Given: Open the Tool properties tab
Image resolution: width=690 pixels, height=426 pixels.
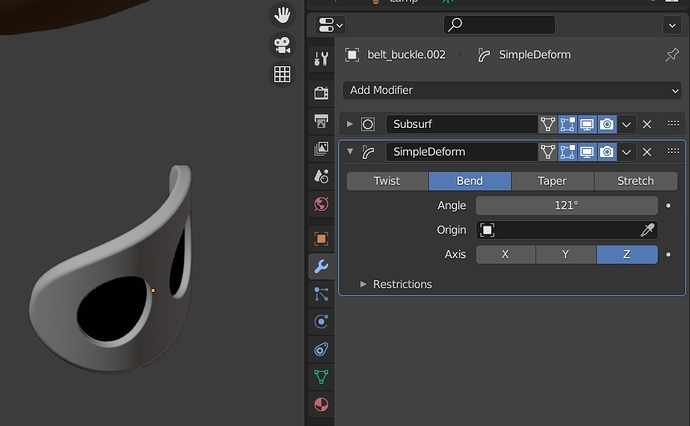Looking at the screenshot, I should (x=321, y=59).
